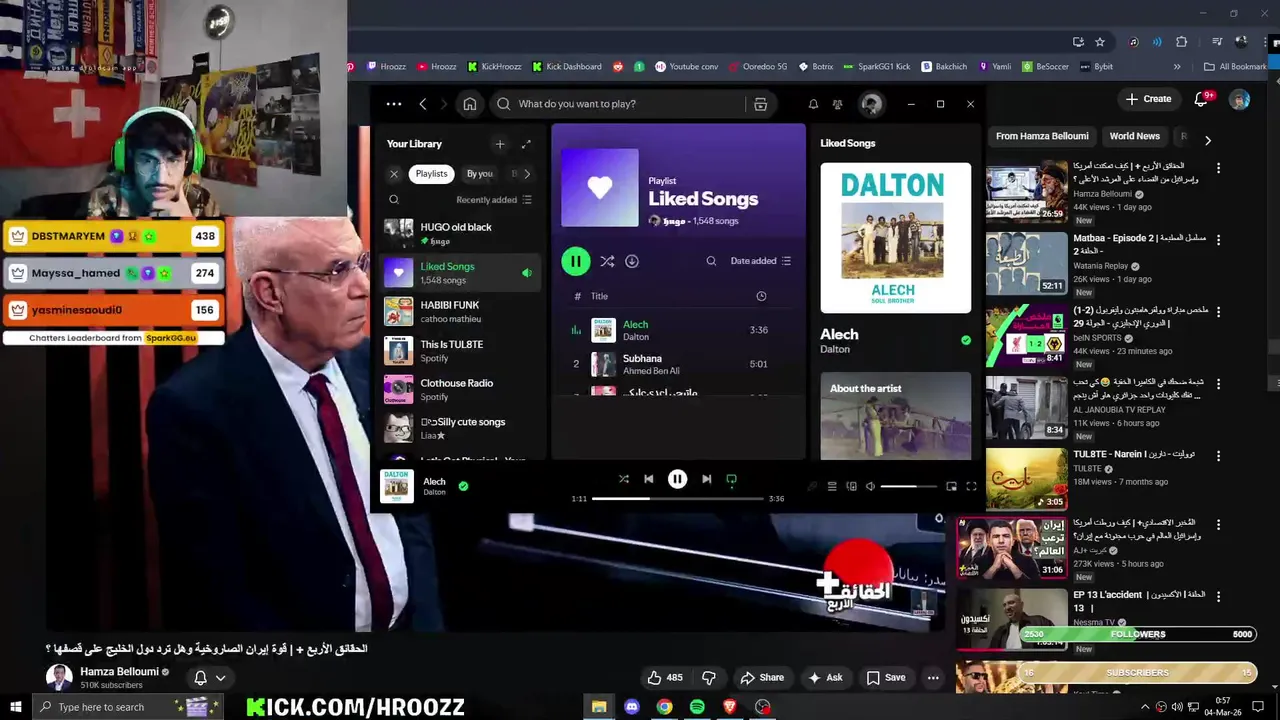
Task: Open the play queue
Action: coord(831,487)
